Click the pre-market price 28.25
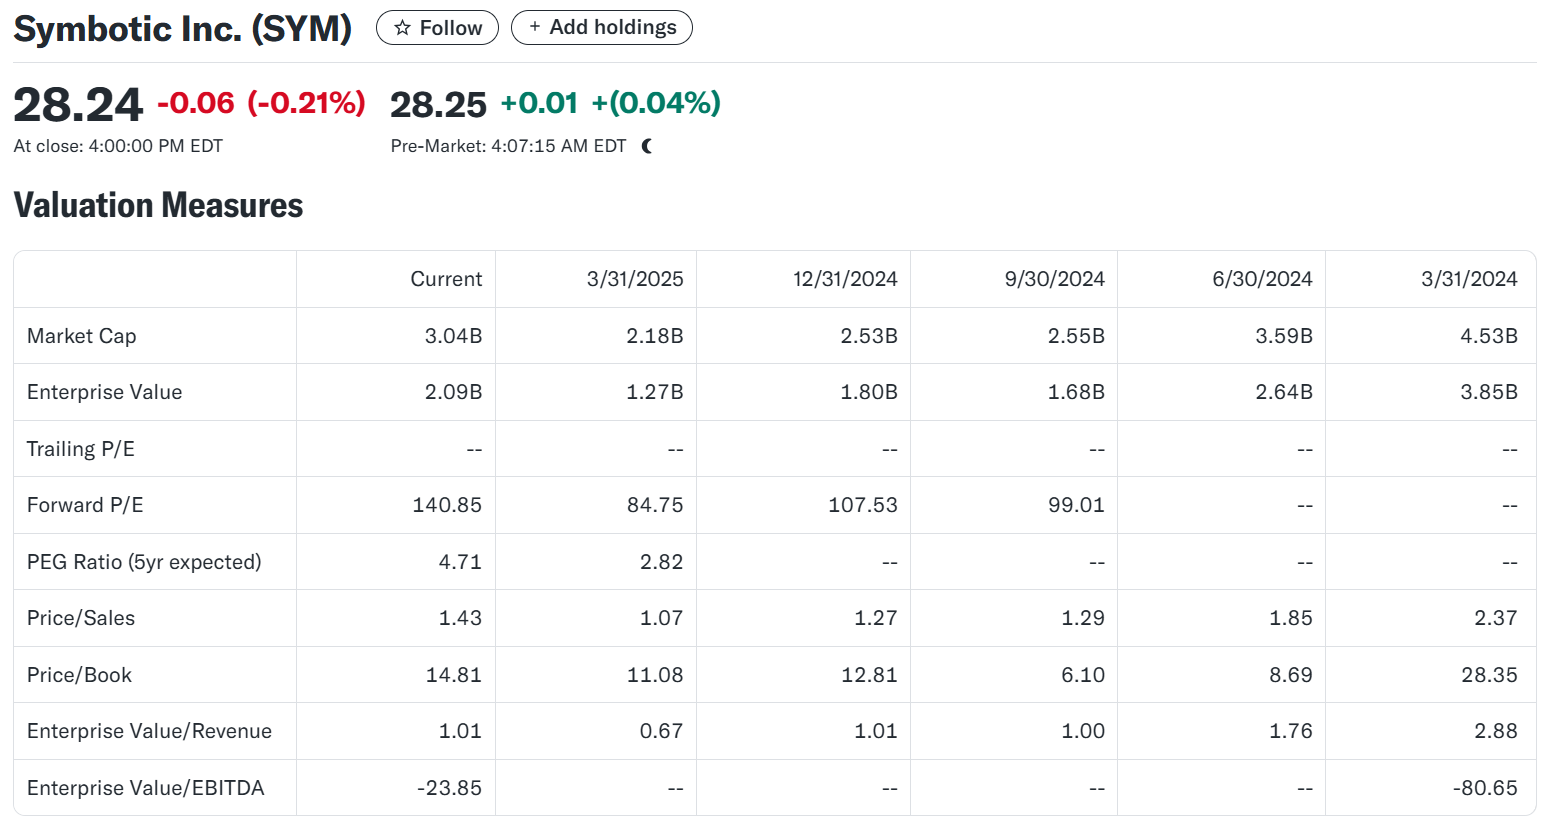Viewport: 1559px width, 834px height. tap(438, 105)
